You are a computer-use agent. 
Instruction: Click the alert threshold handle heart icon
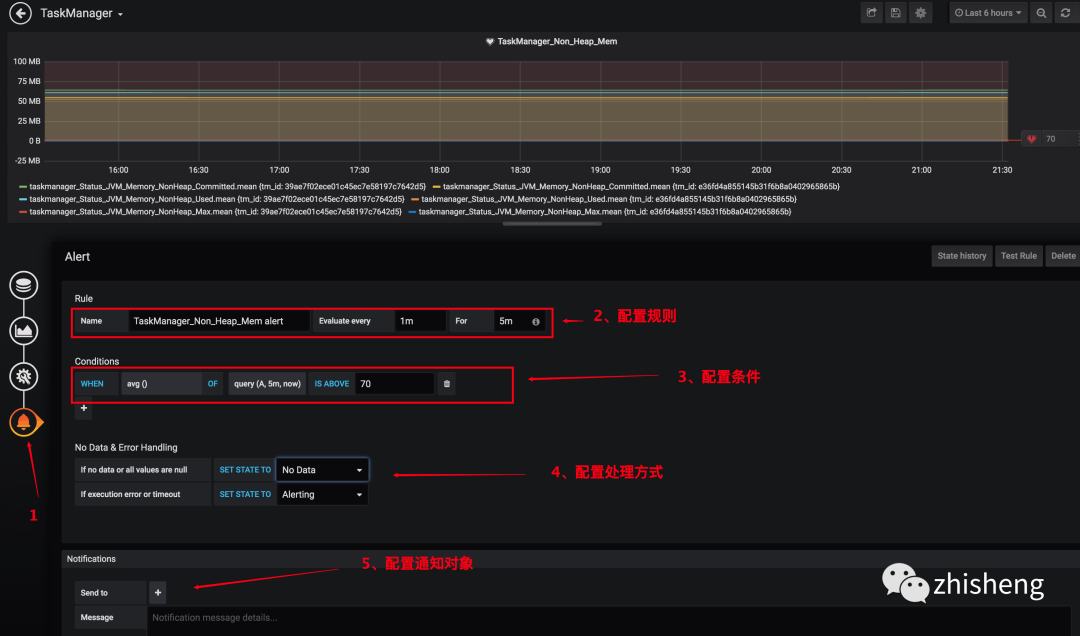[x=1031, y=139]
